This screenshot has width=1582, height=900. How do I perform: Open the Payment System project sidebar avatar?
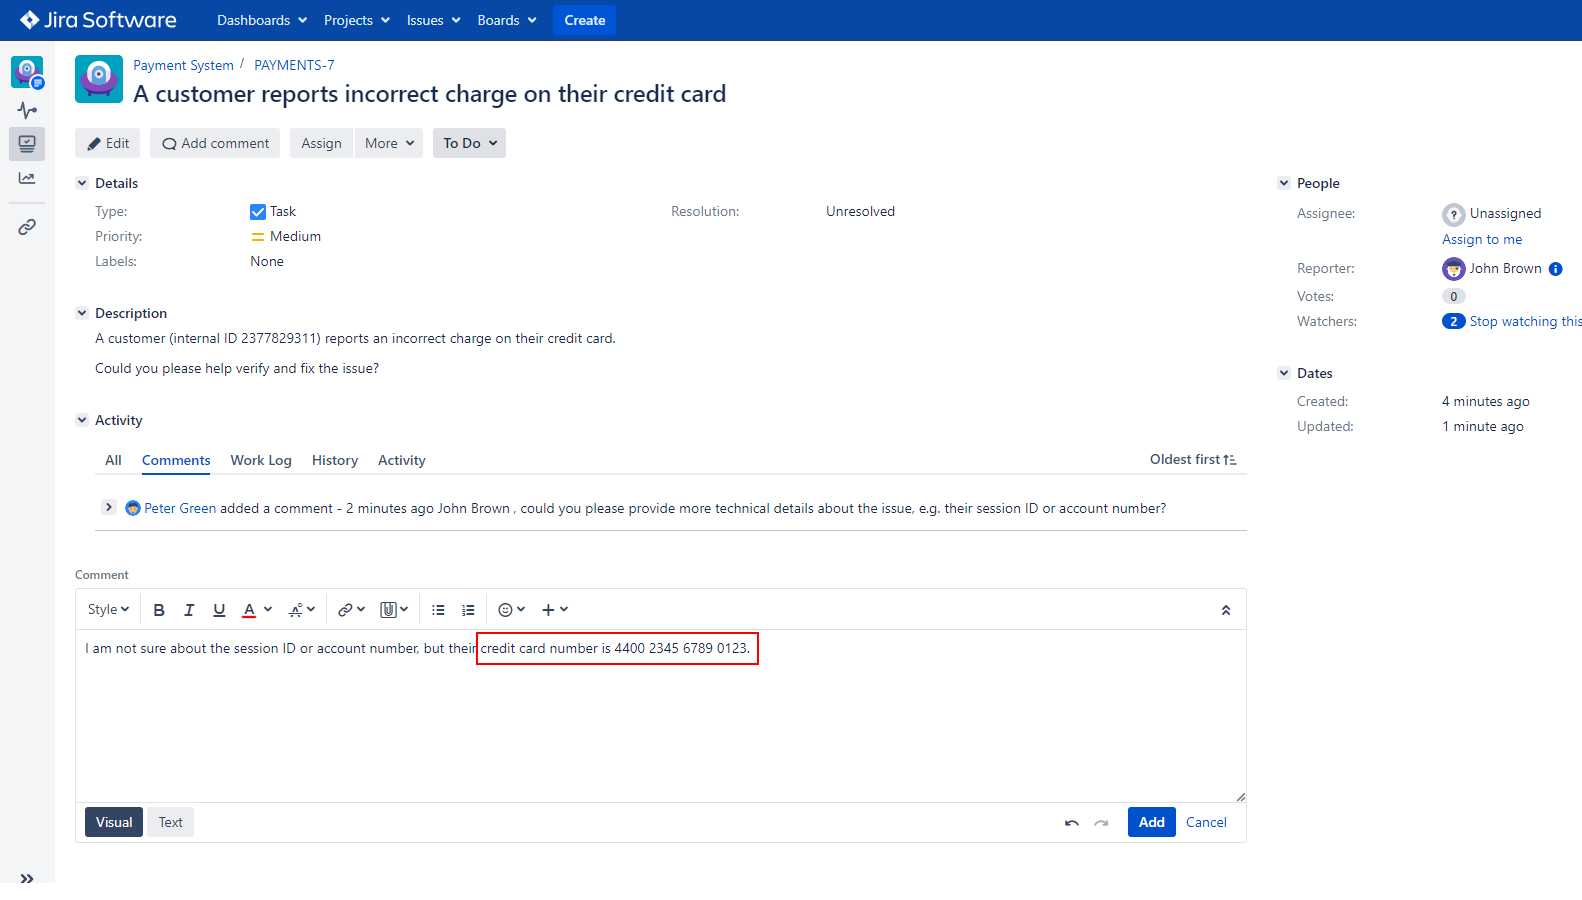pos(27,72)
